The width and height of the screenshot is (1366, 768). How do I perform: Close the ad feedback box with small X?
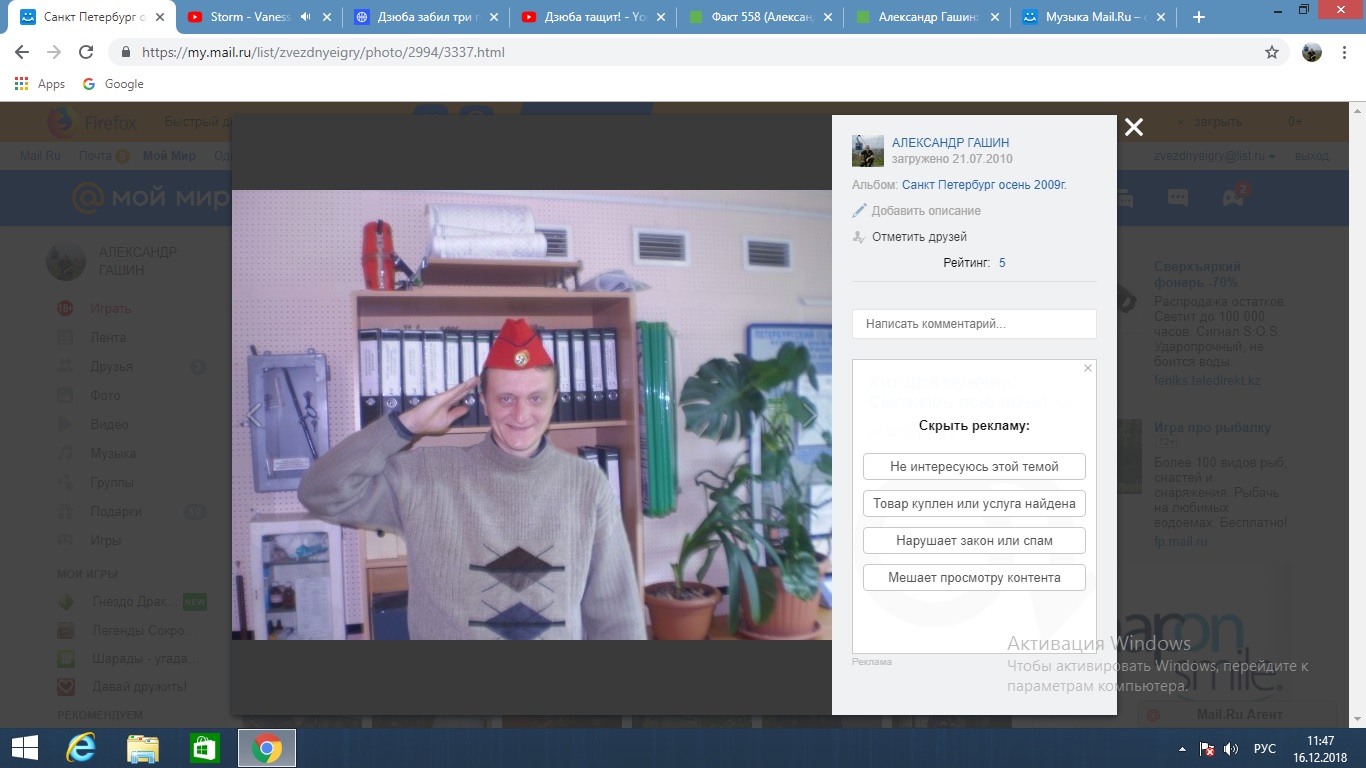[1088, 368]
